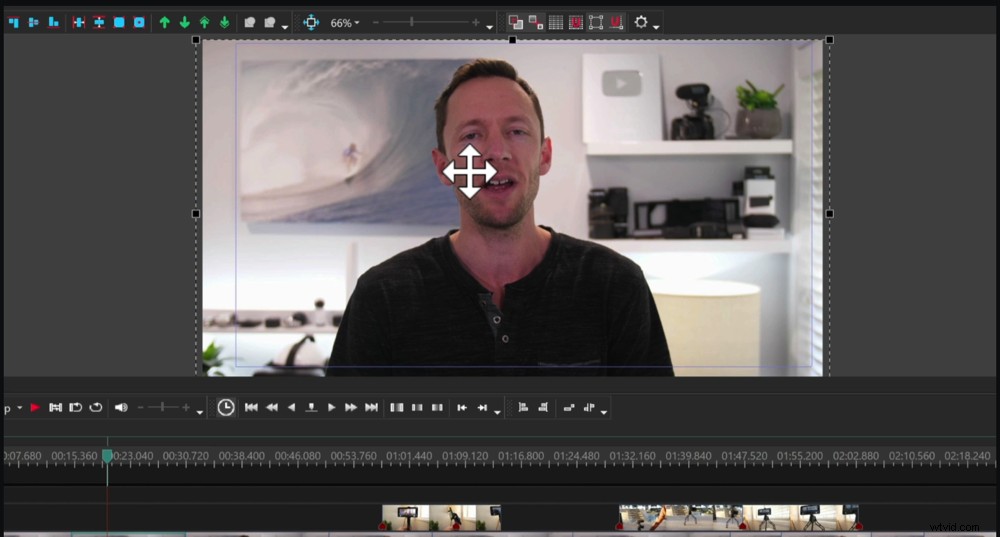Open dropdown arrow at end of timeline toolbar
The height and width of the screenshot is (537, 1000).
click(603, 412)
